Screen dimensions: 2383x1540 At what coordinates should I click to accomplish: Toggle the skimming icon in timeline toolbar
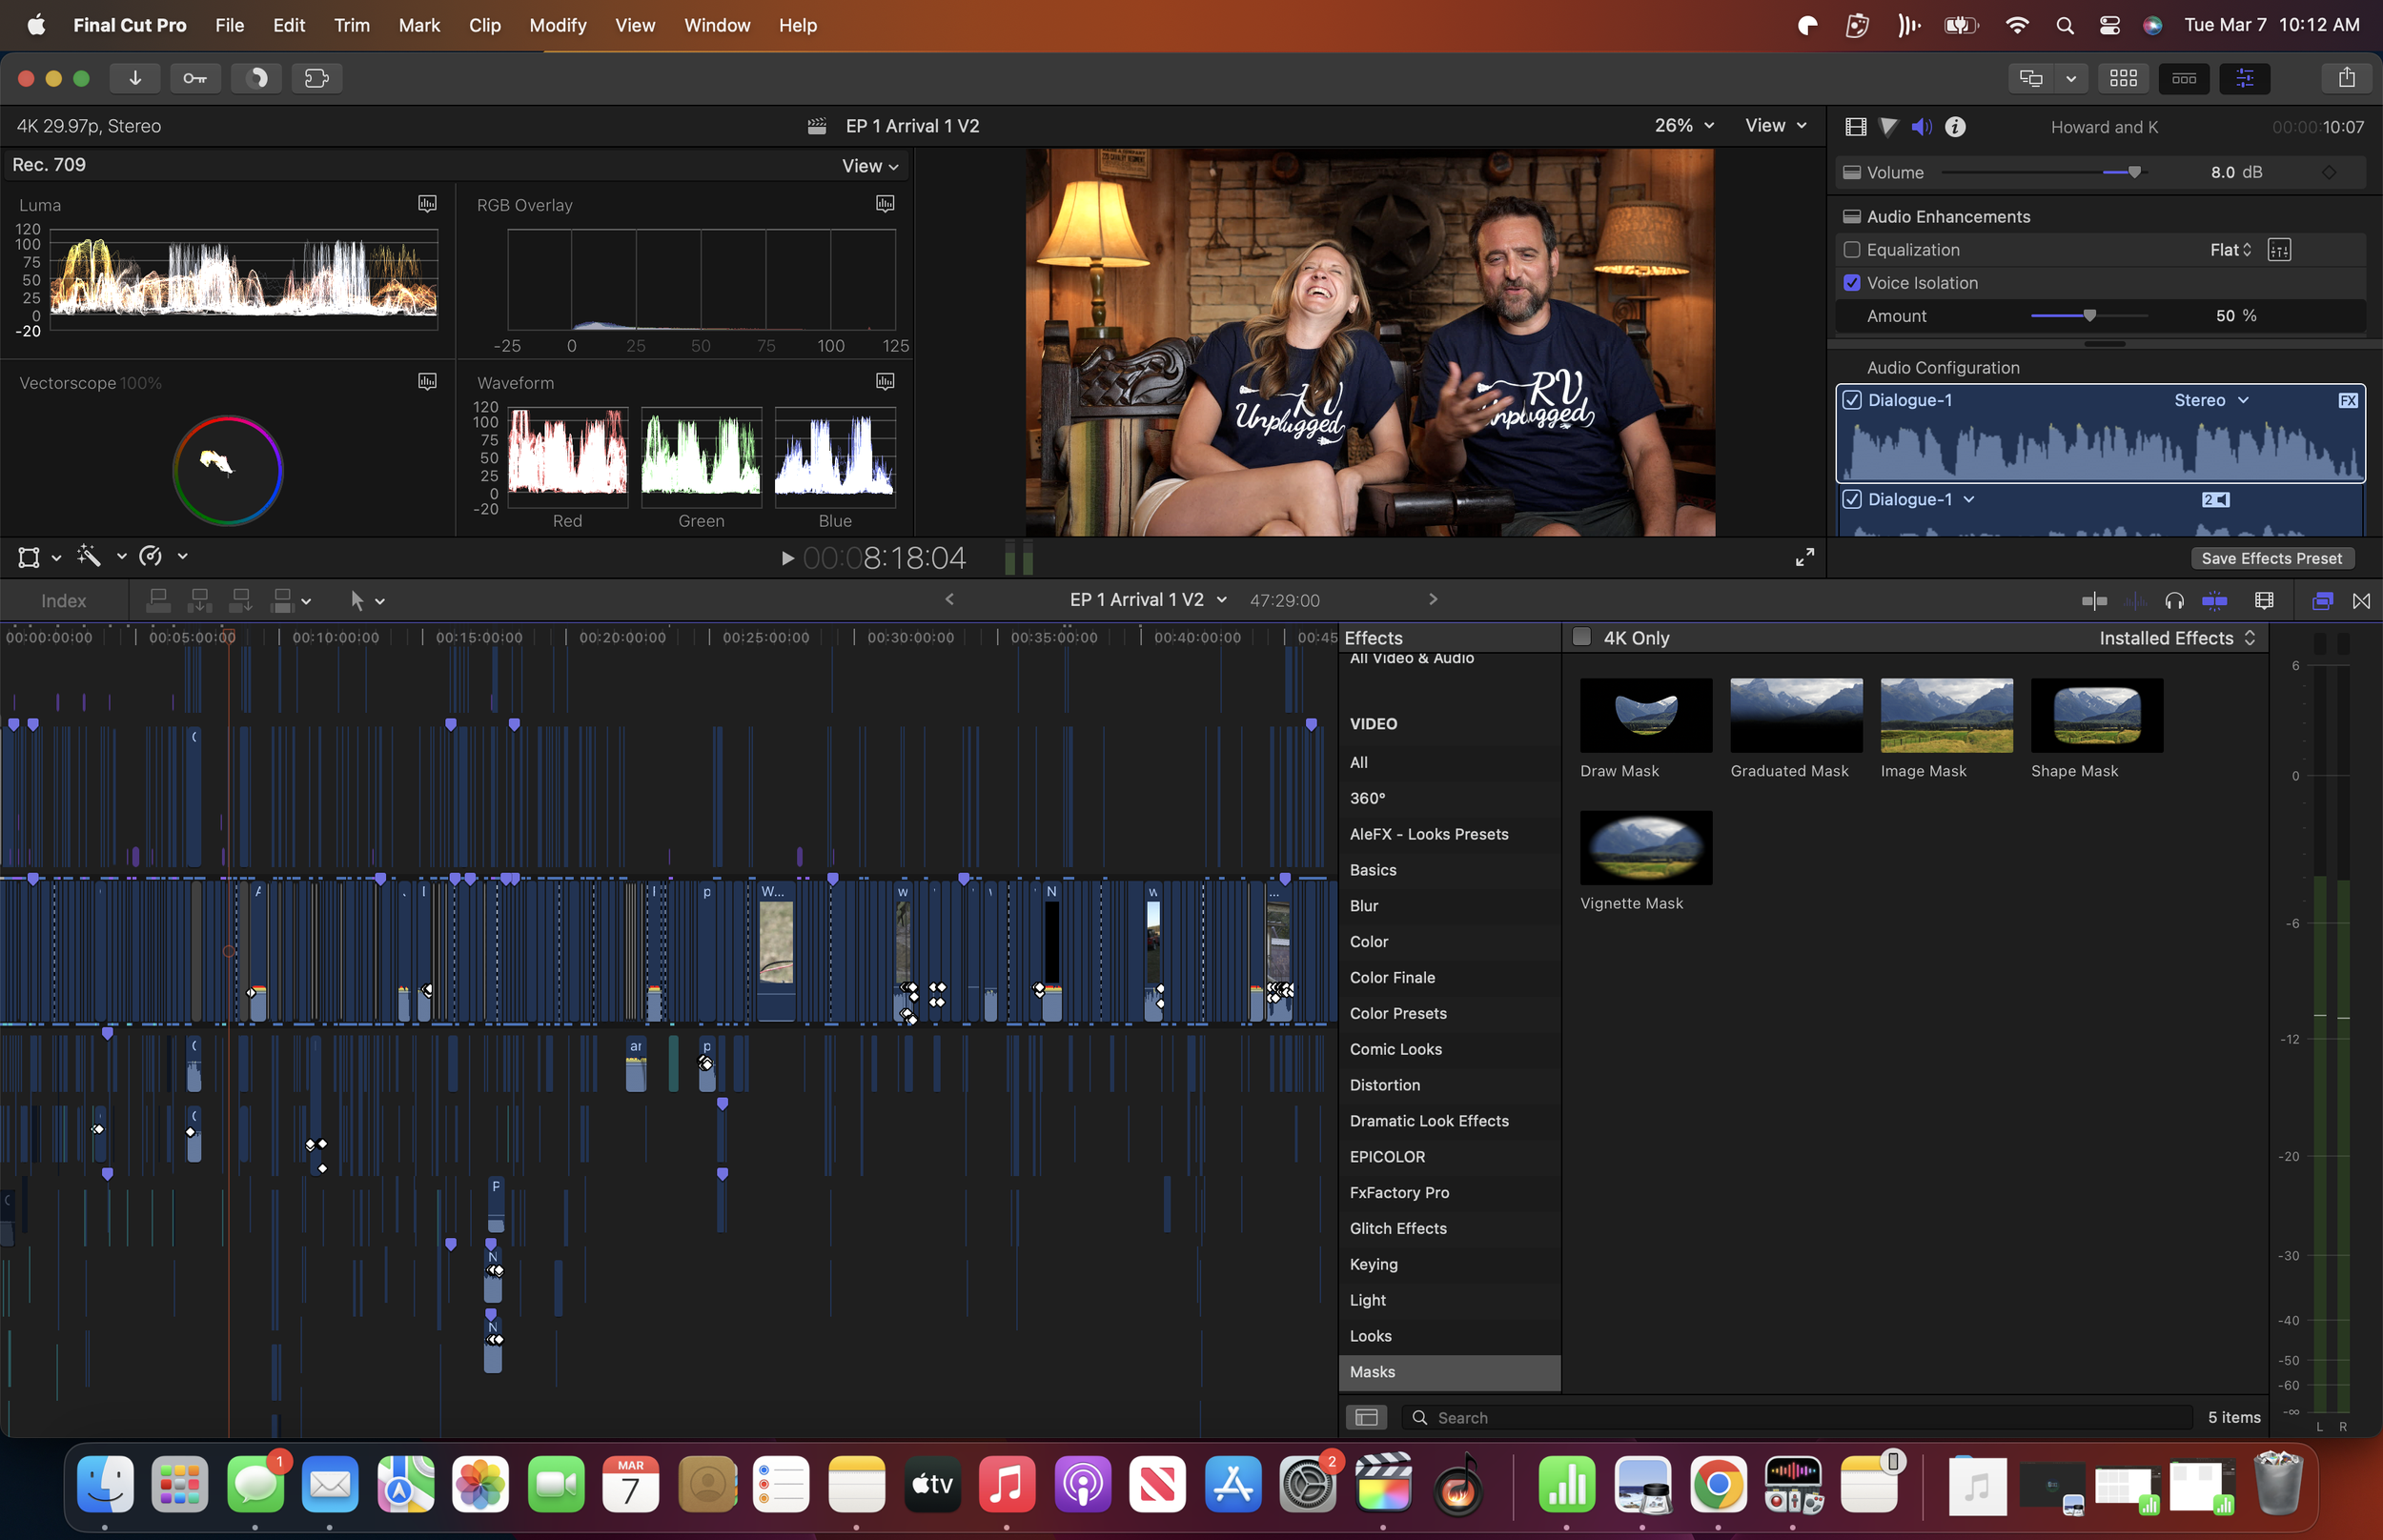pos(2094,601)
